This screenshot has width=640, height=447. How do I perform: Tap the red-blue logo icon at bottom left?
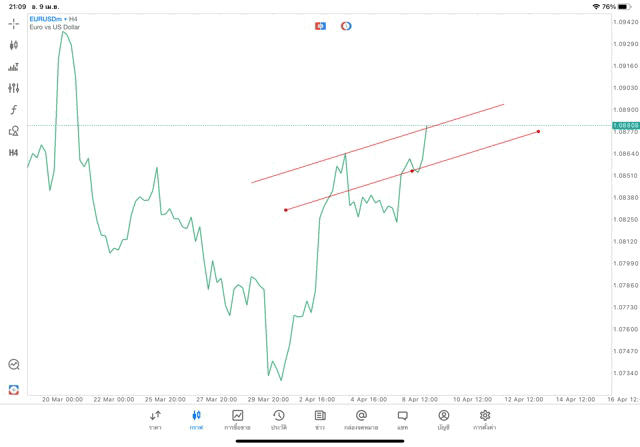[14, 389]
